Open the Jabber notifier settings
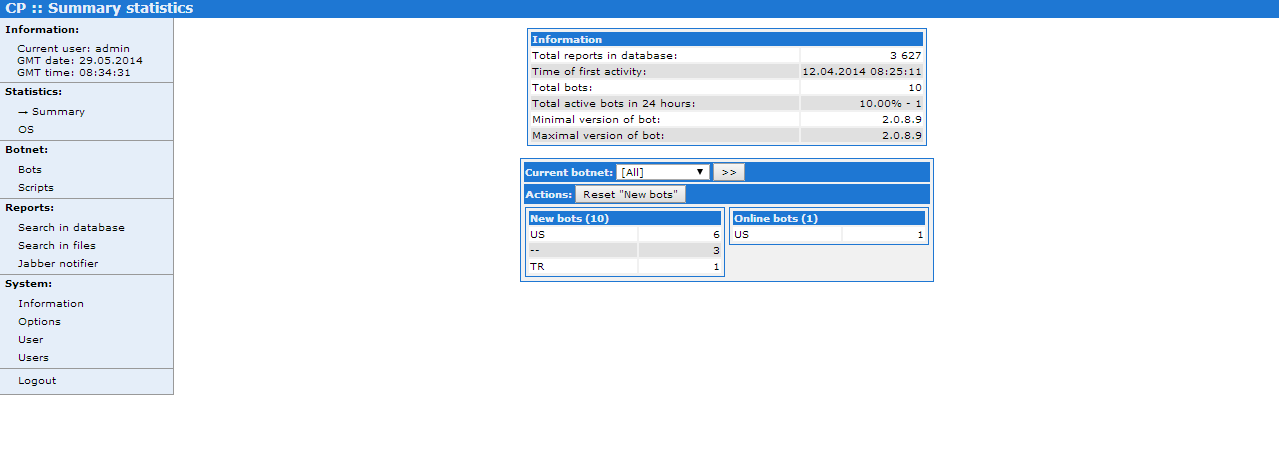This screenshot has height=467, width=1279. tap(58, 264)
